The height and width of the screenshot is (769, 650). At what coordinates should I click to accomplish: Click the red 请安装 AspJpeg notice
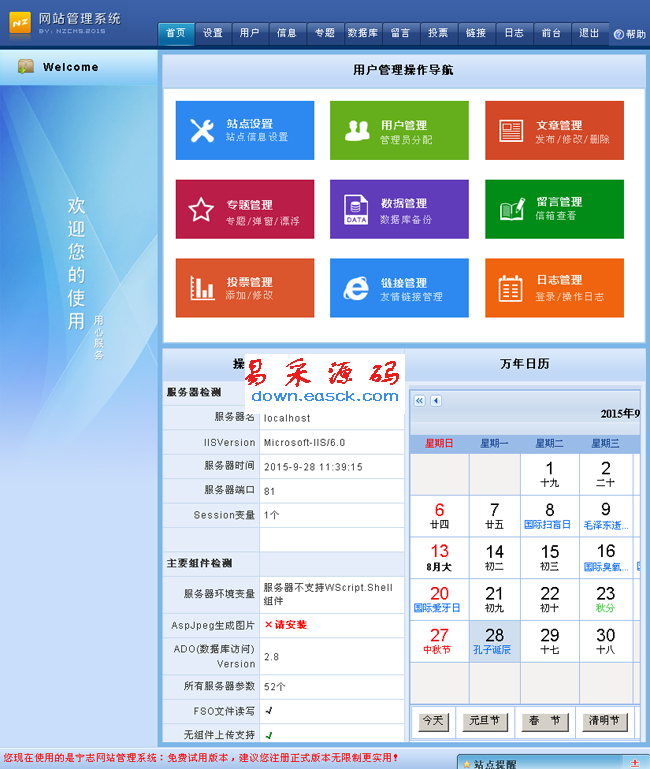286,625
